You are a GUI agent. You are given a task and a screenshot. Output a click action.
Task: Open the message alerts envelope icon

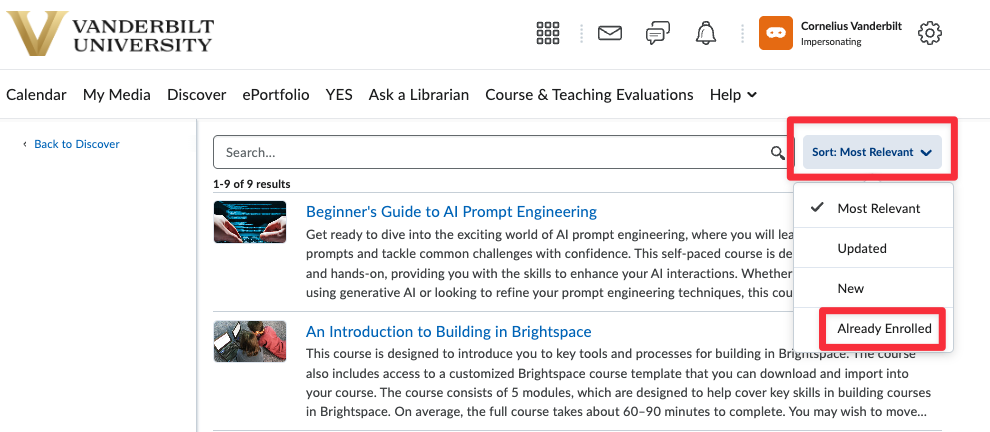pyautogui.click(x=610, y=33)
